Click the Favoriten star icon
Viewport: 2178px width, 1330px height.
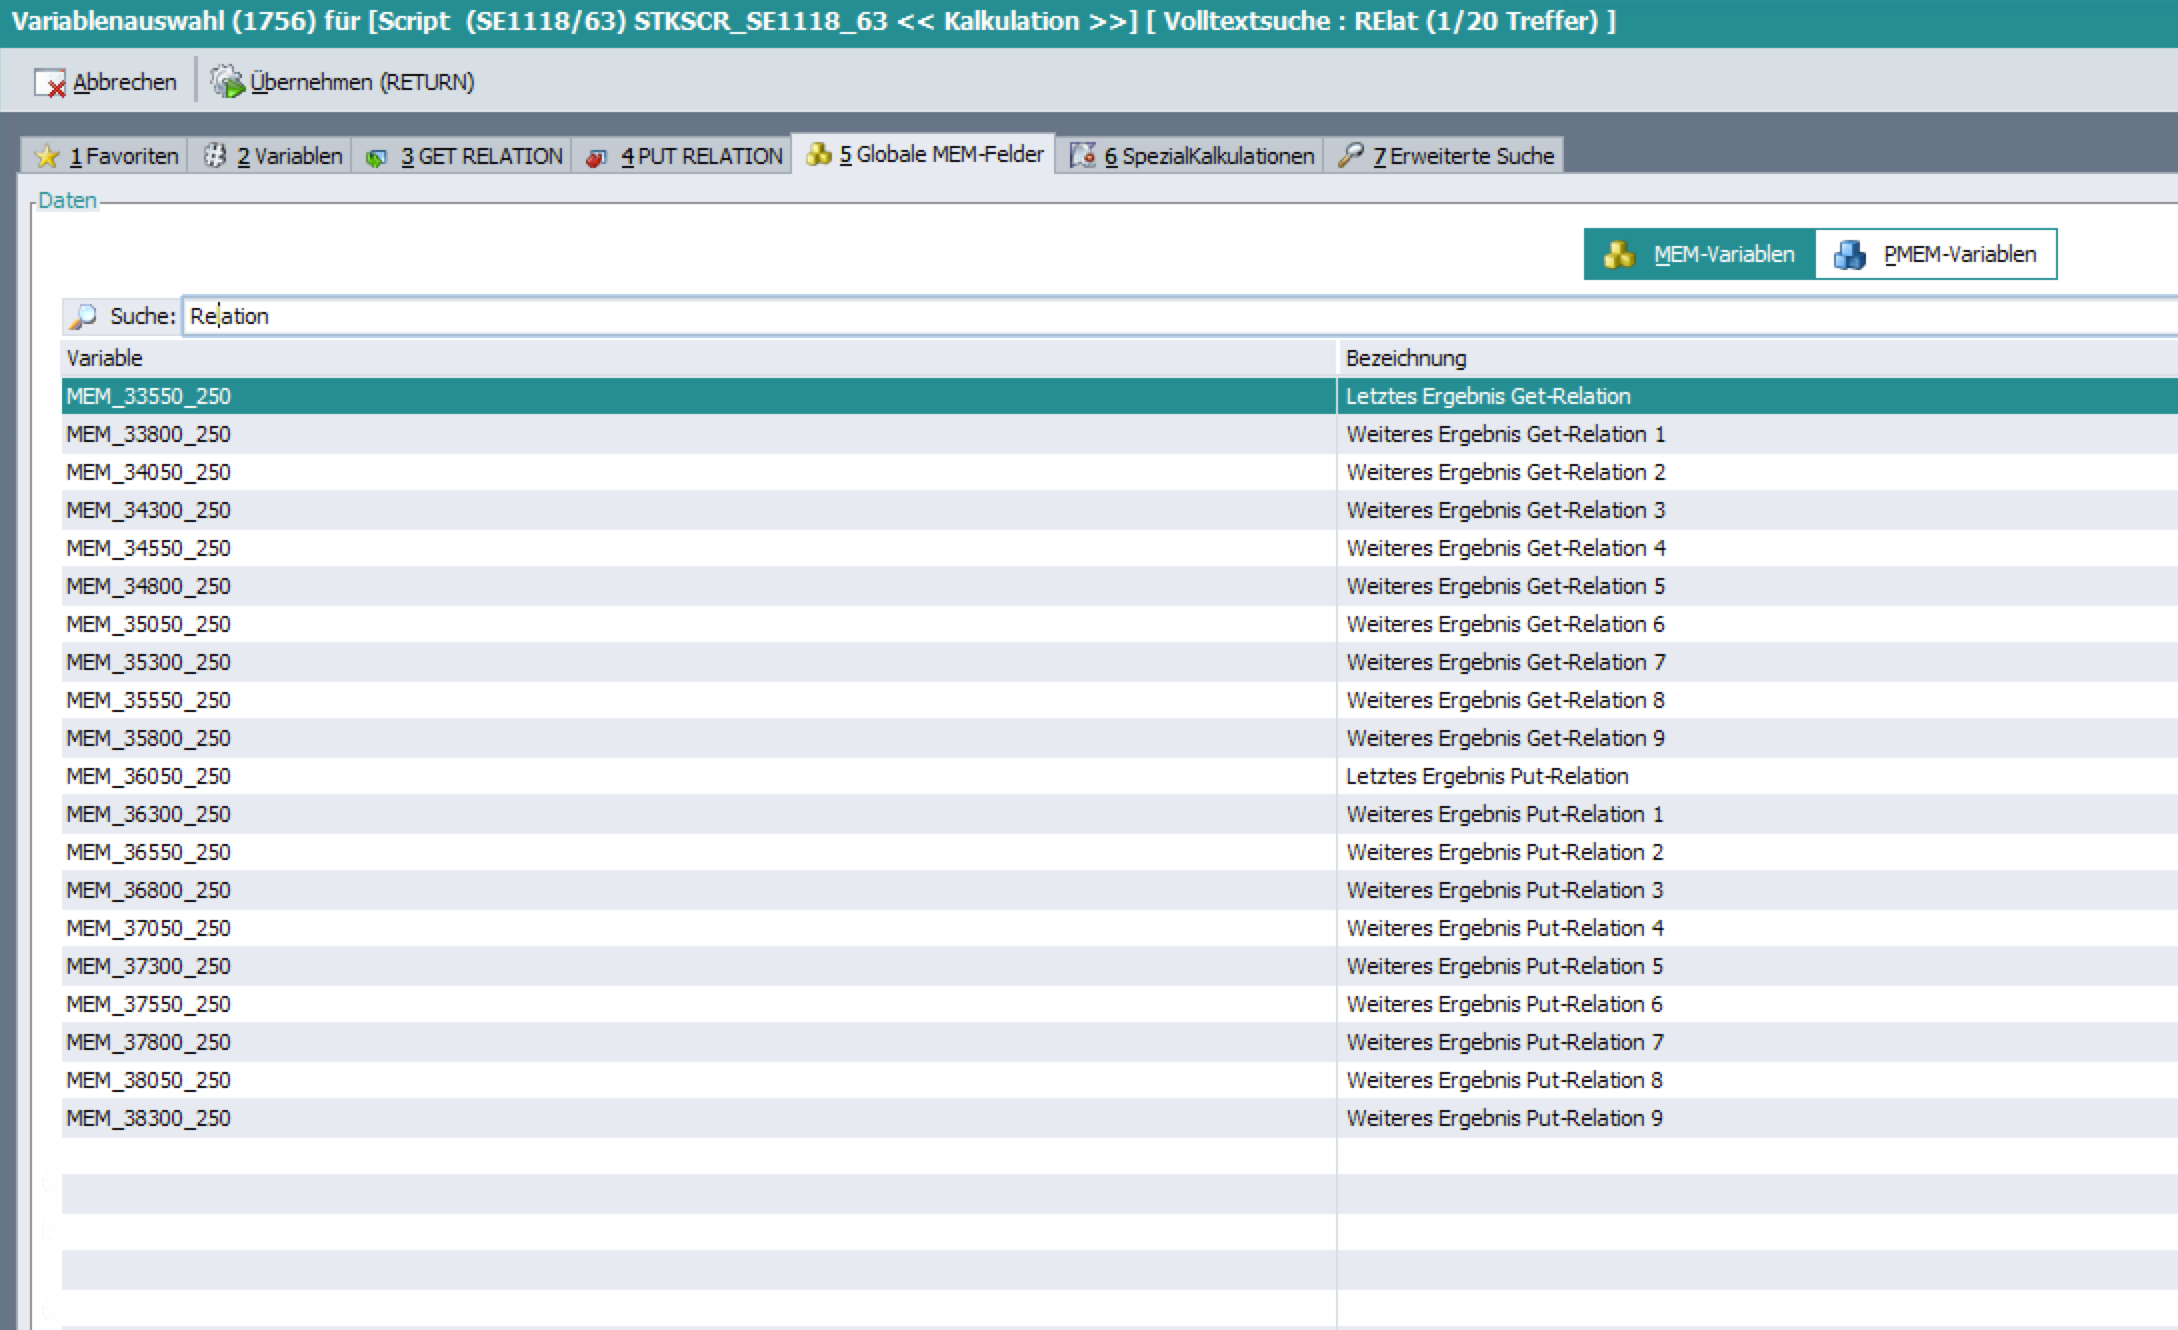click(47, 156)
